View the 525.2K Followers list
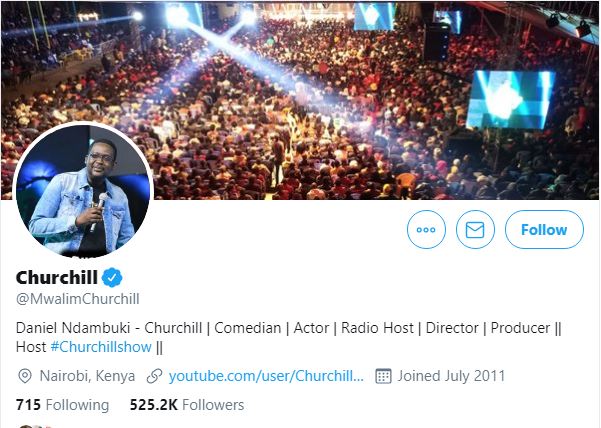 (x=187, y=405)
